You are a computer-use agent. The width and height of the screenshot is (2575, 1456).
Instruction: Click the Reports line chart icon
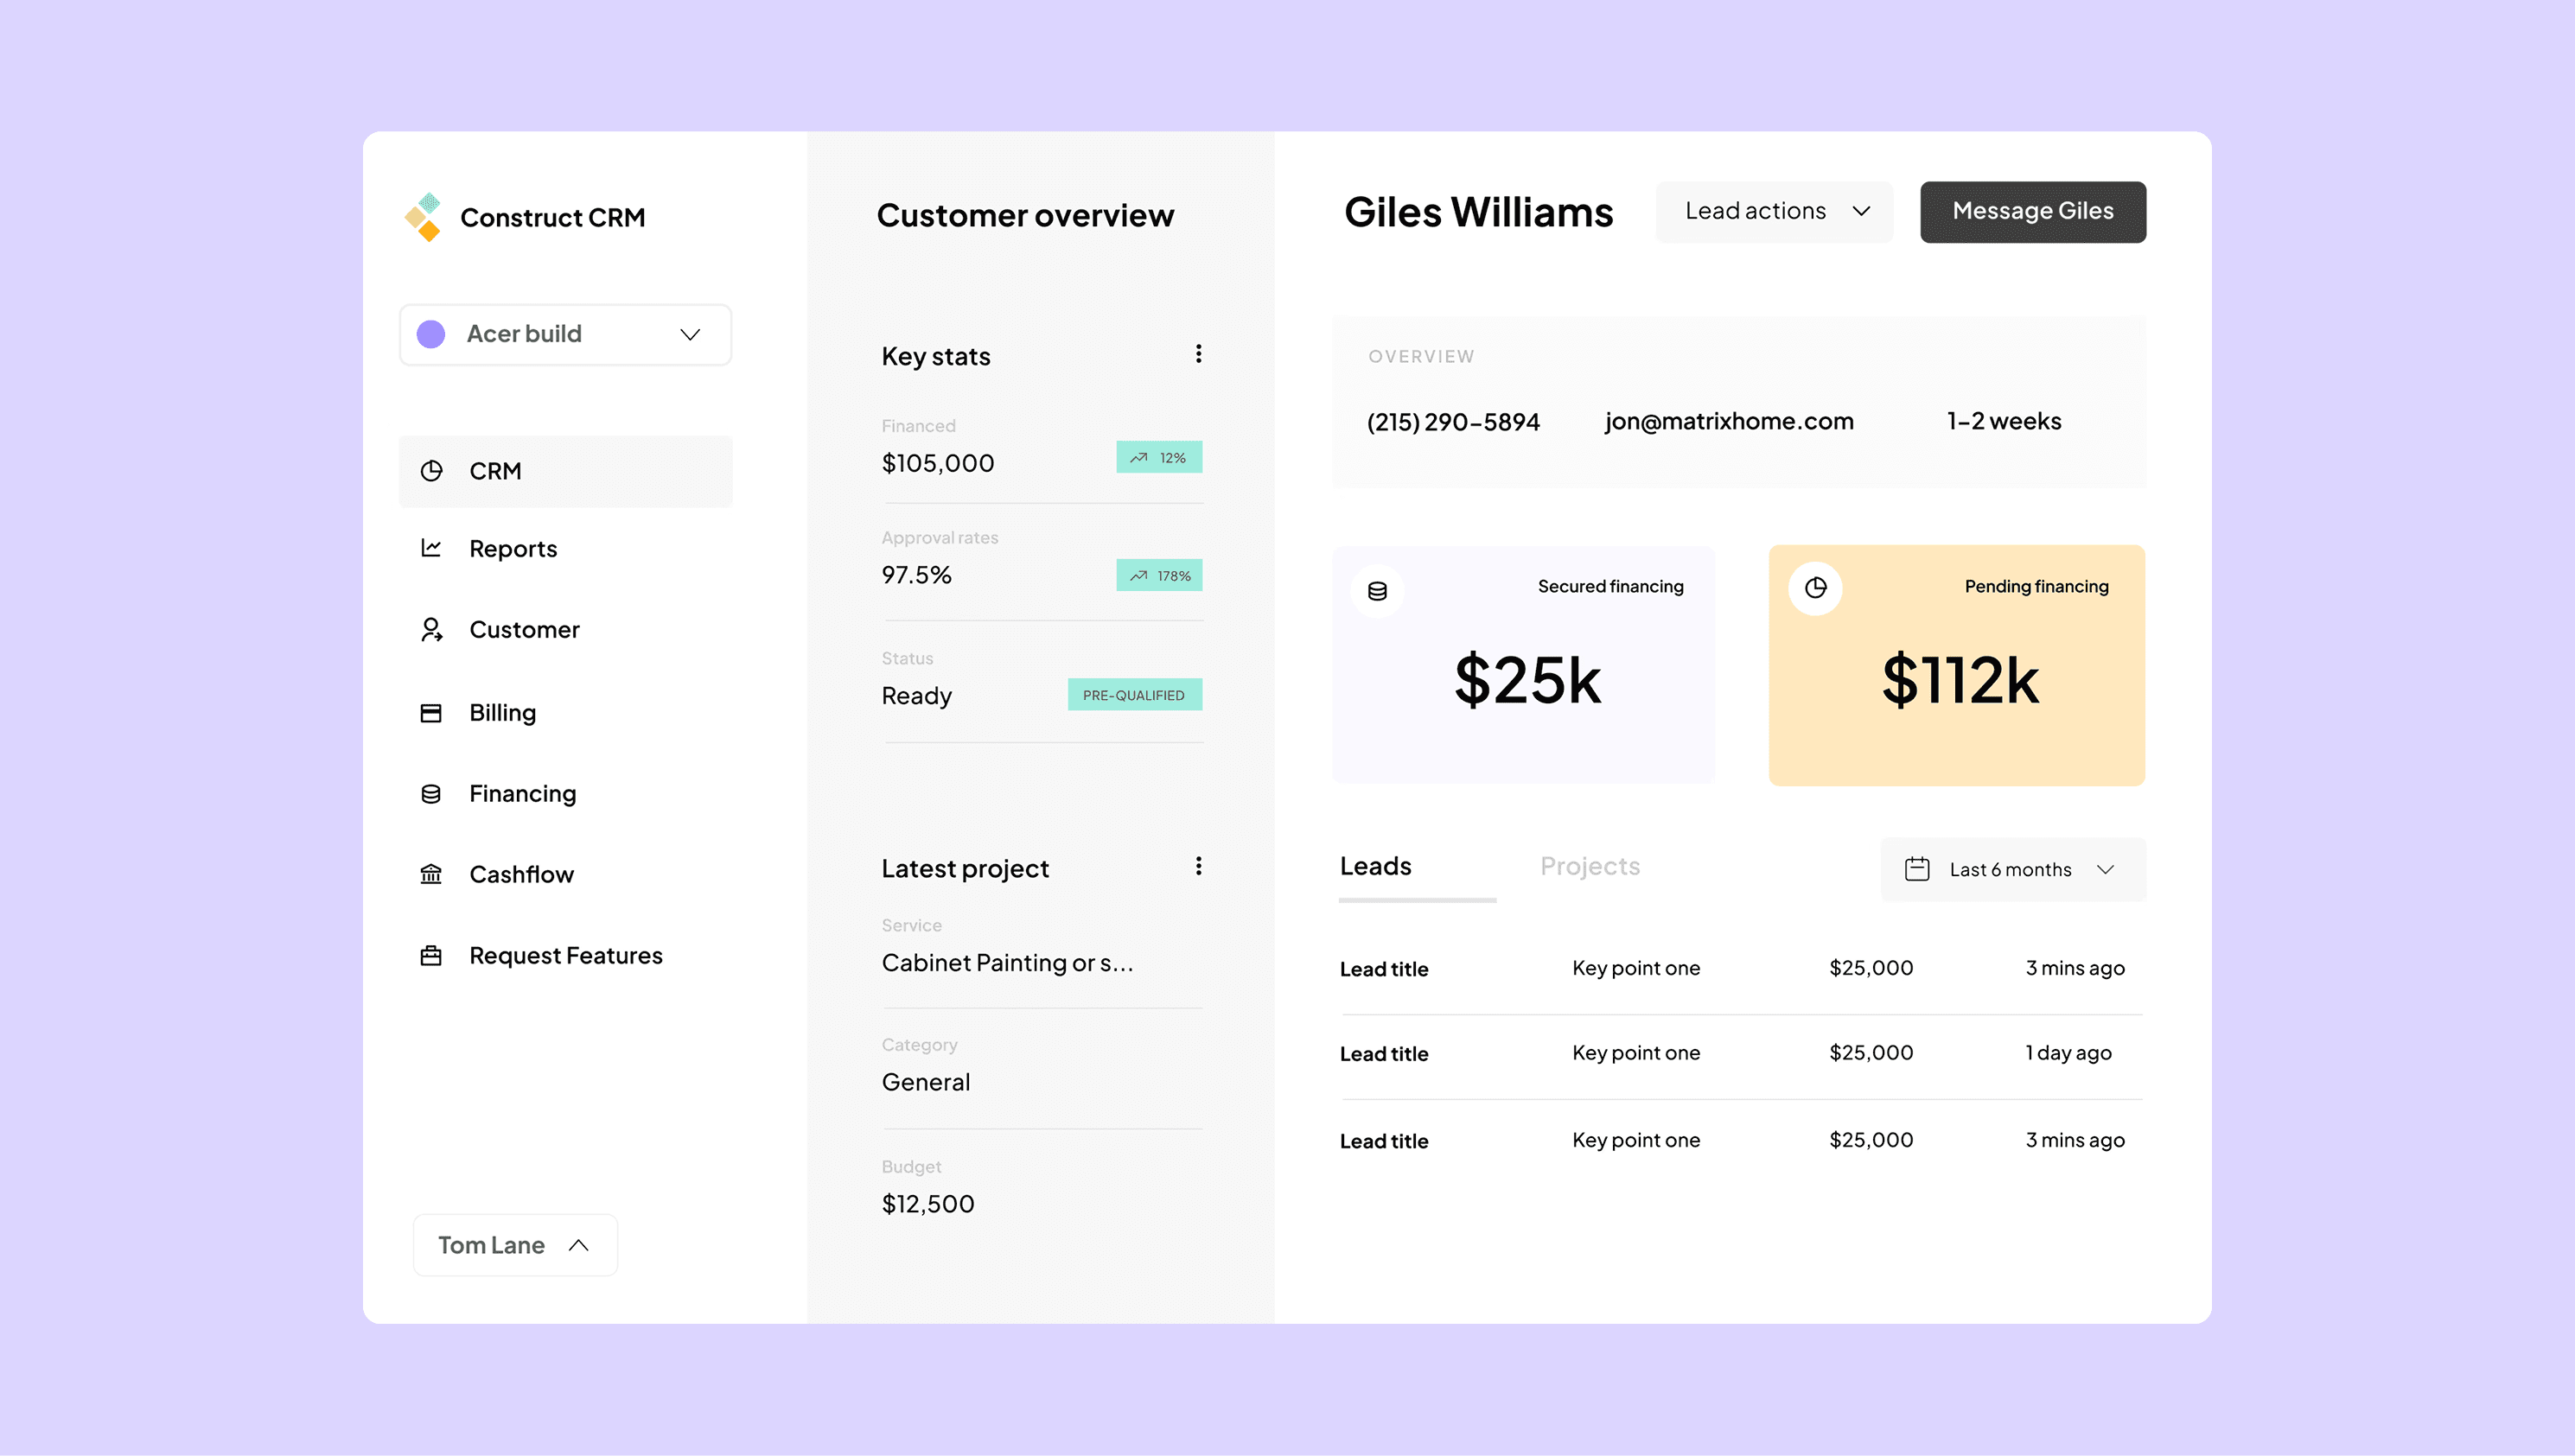pos(431,548)
